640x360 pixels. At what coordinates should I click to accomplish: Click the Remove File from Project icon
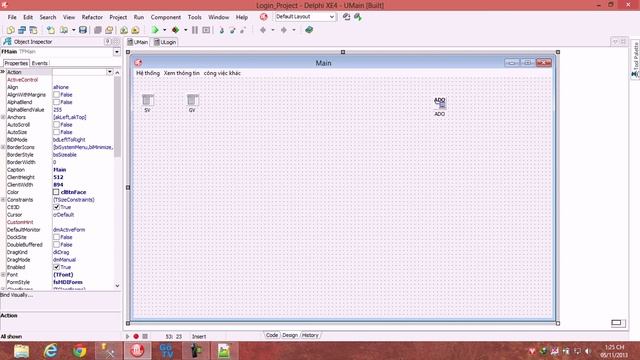[135, 30]
